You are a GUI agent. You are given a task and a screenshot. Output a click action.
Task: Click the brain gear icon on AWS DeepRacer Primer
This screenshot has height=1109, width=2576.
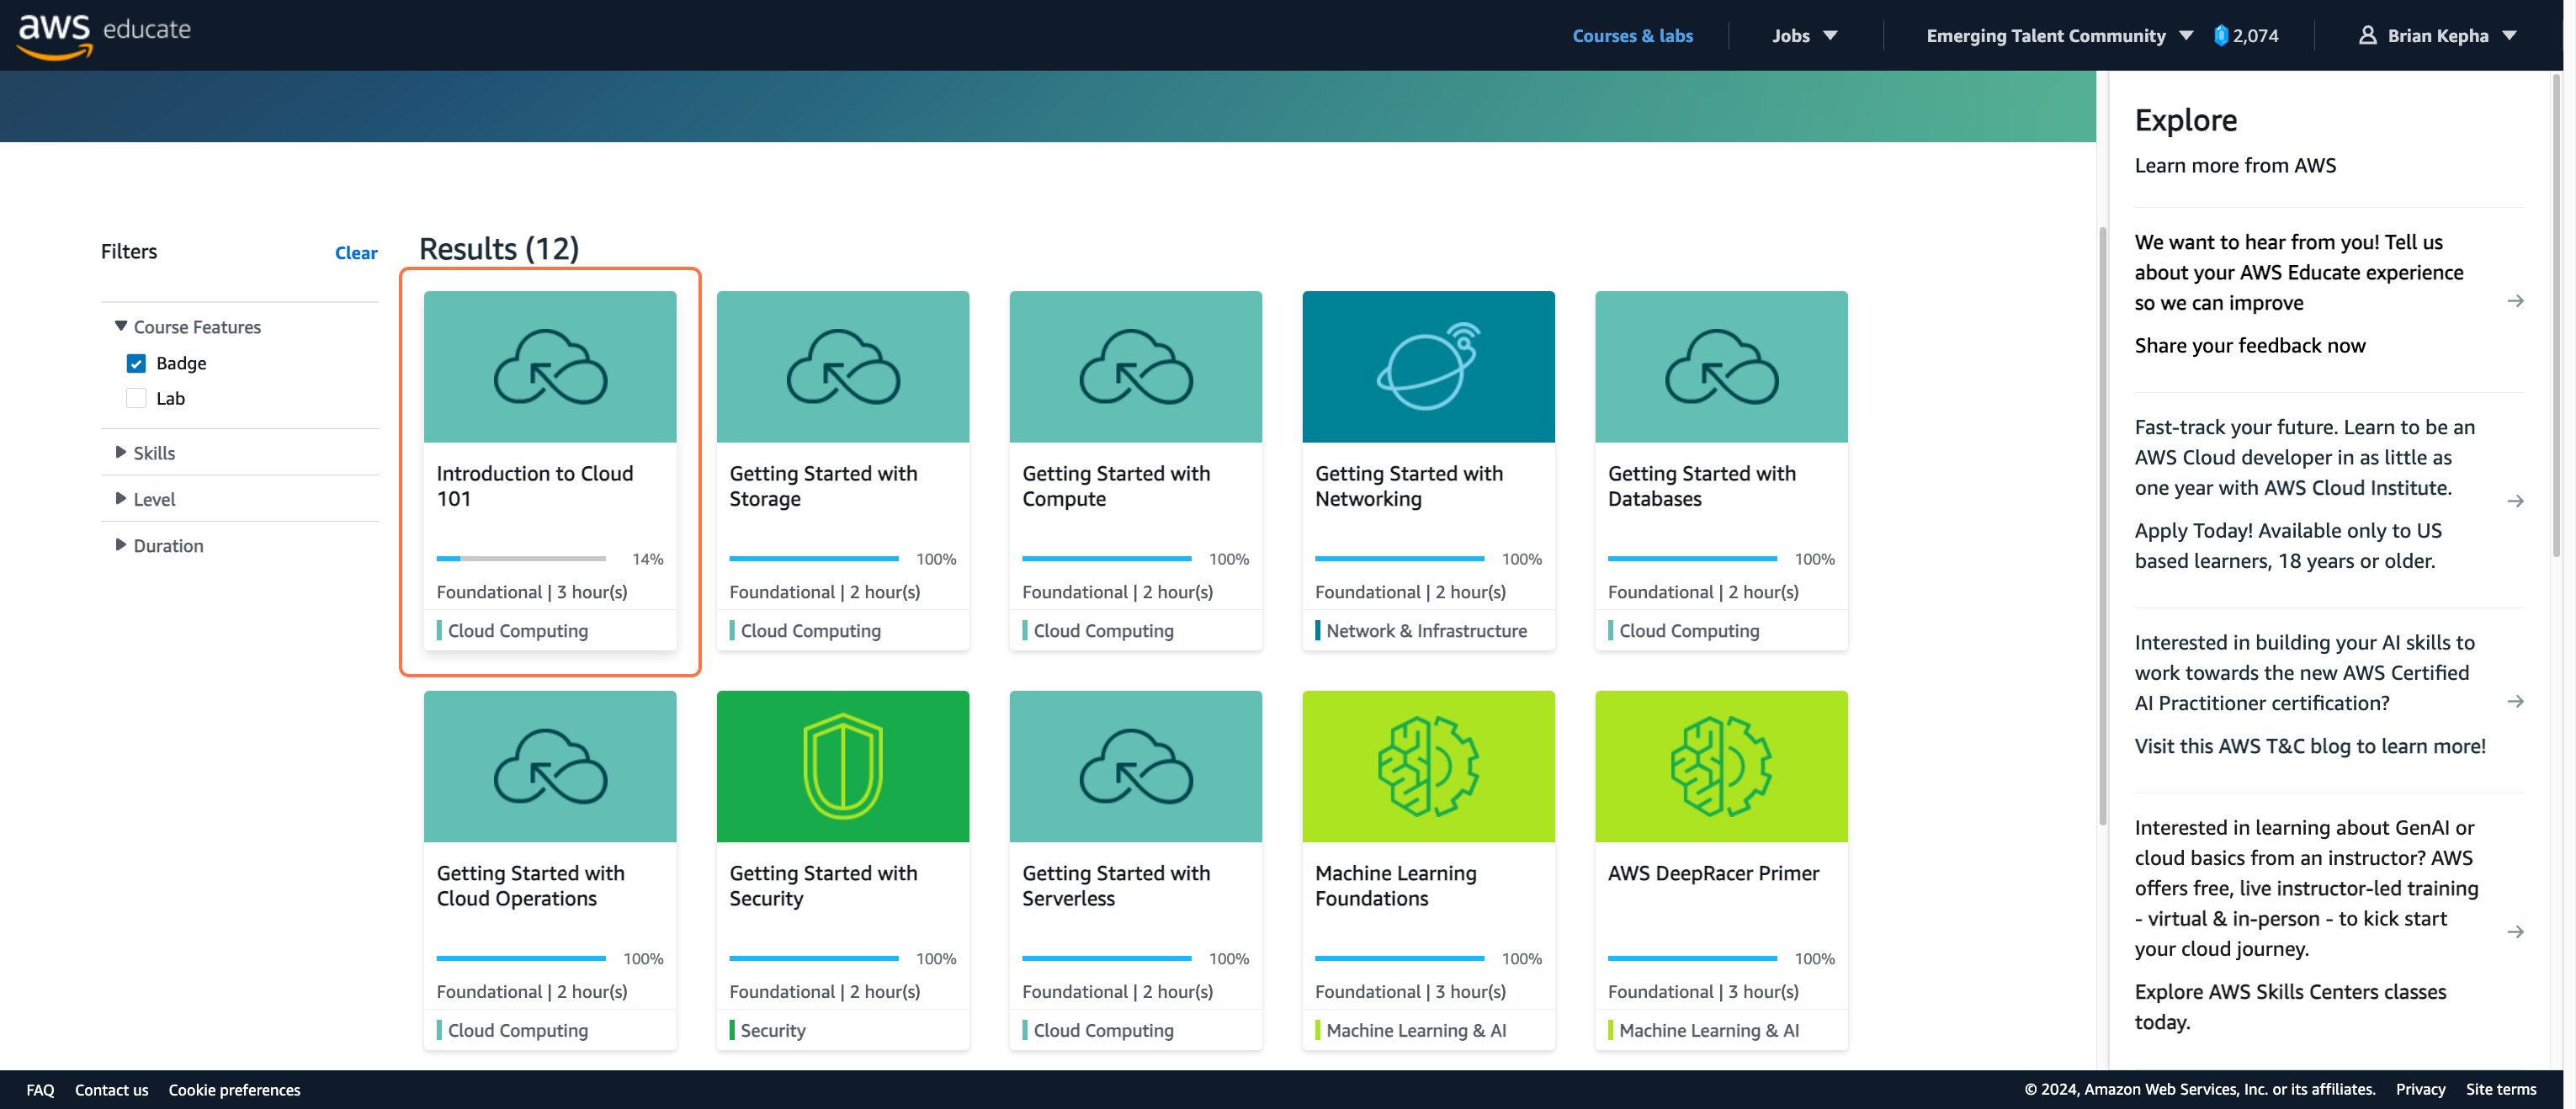click(x=1722, y=766)
